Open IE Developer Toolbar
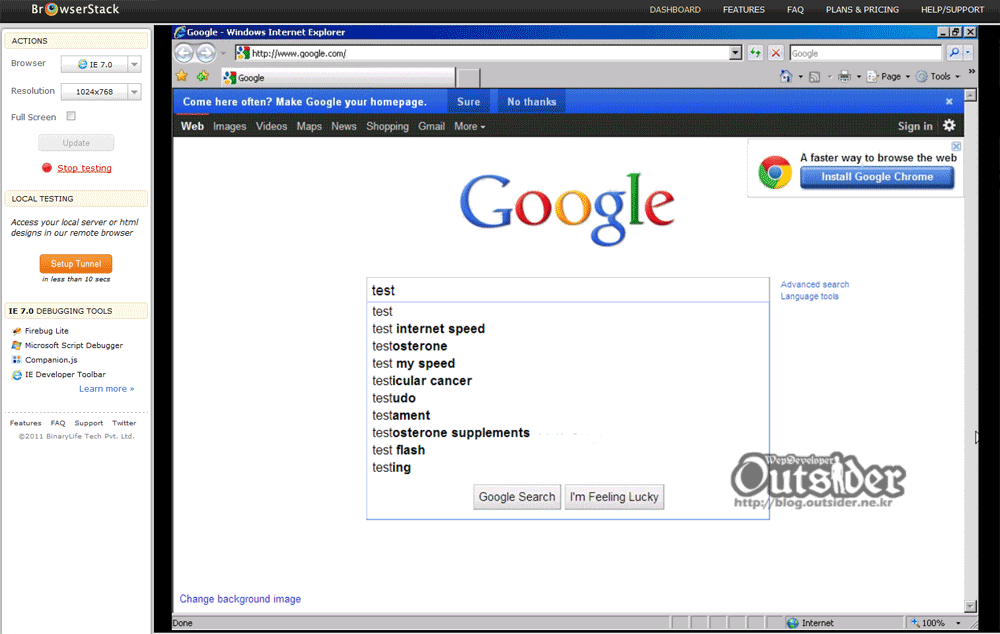The width and height of the screenshot is (1000, 634). pyautogui.click(x=59, y=374)
